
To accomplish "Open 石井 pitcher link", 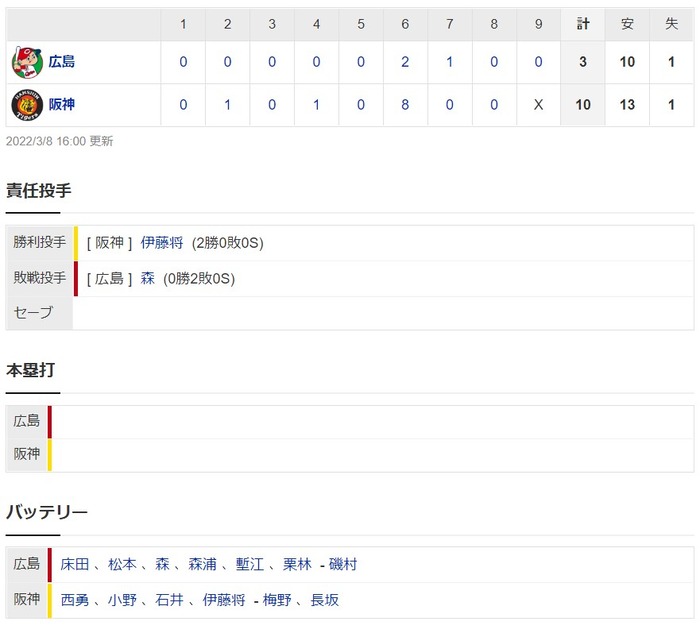I will pyautogui.click(x=169, y=600).
